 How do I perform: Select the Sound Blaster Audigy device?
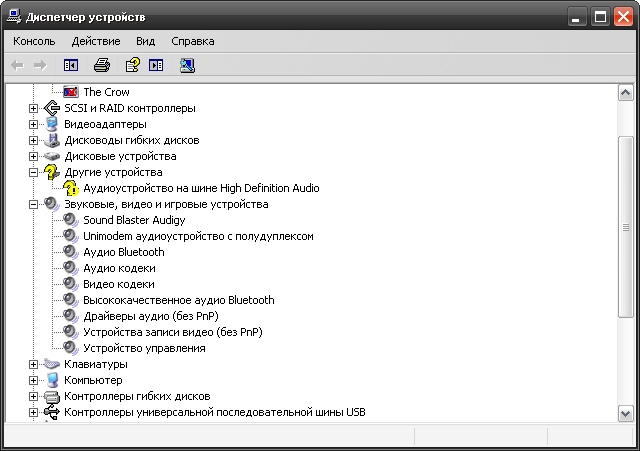(x=133, y=220)
